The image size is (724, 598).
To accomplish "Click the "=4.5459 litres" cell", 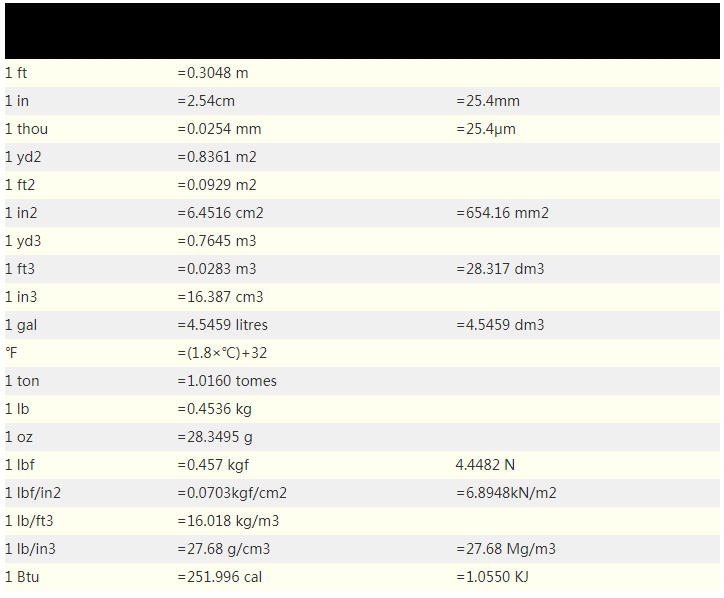I will pos(222,325).
